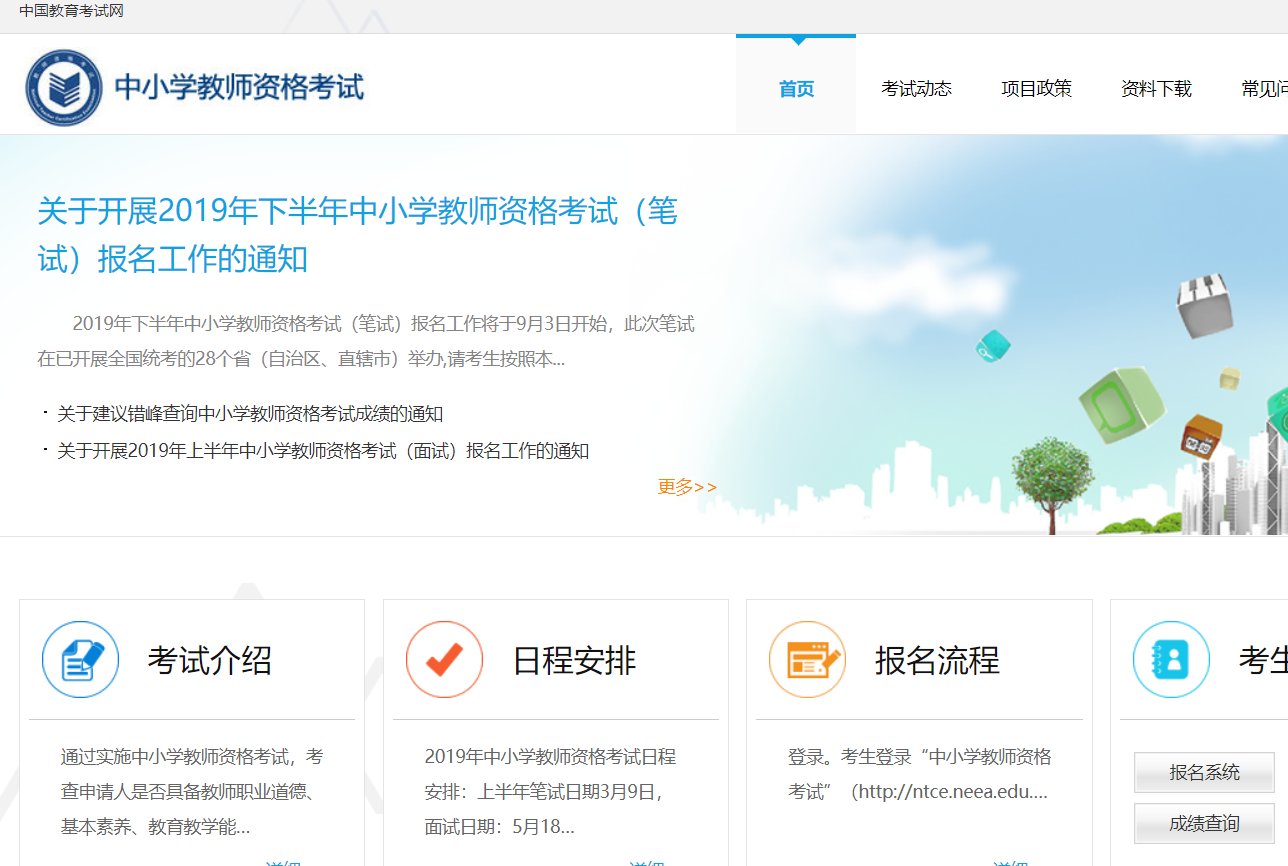This screenshot has width=1288, height=866.
Task: Open the 项目政策 menu item
Action: click(x=1036, y=88)
